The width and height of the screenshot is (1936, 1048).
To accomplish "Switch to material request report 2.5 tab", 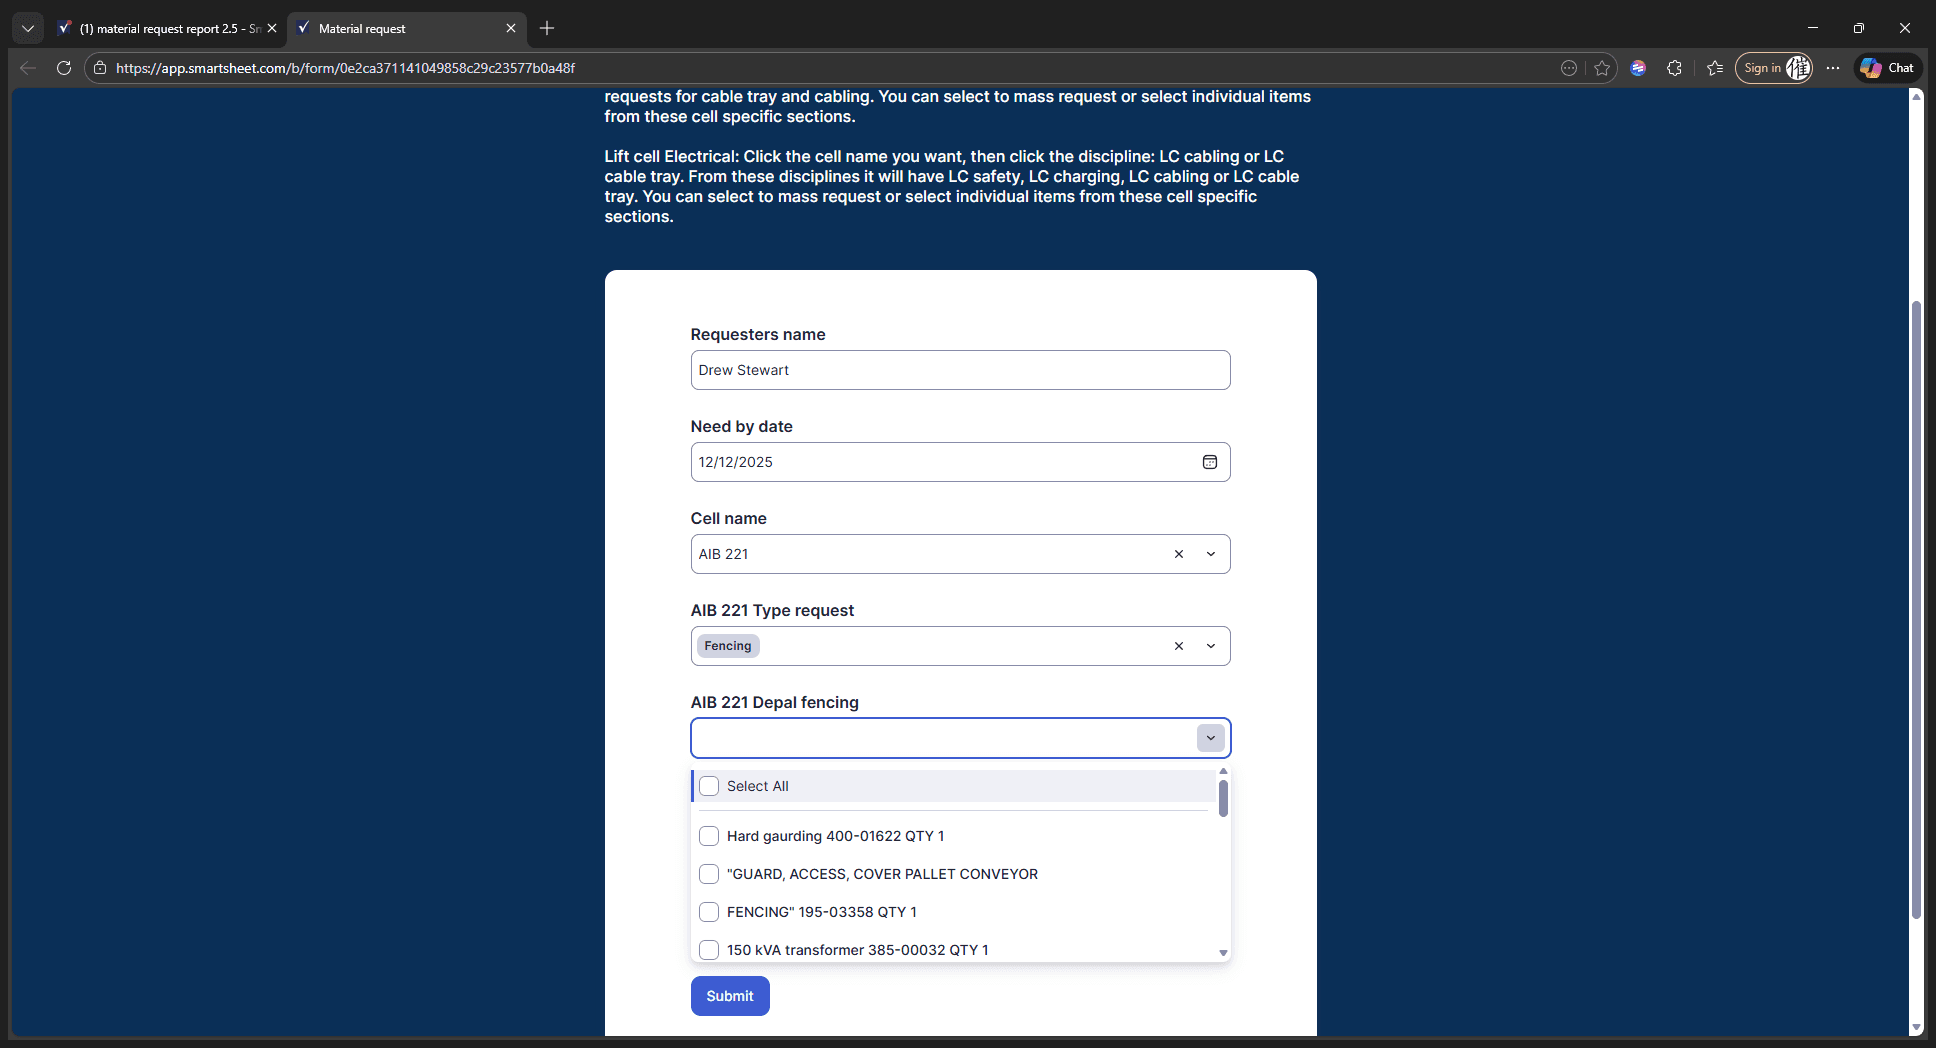I will coord(167,28).
